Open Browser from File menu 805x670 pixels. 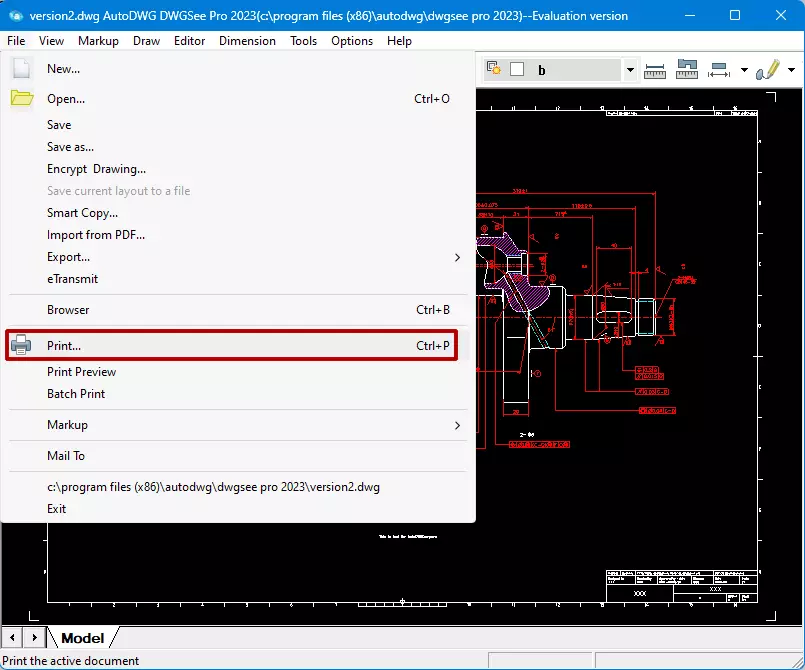pos(236,310)
